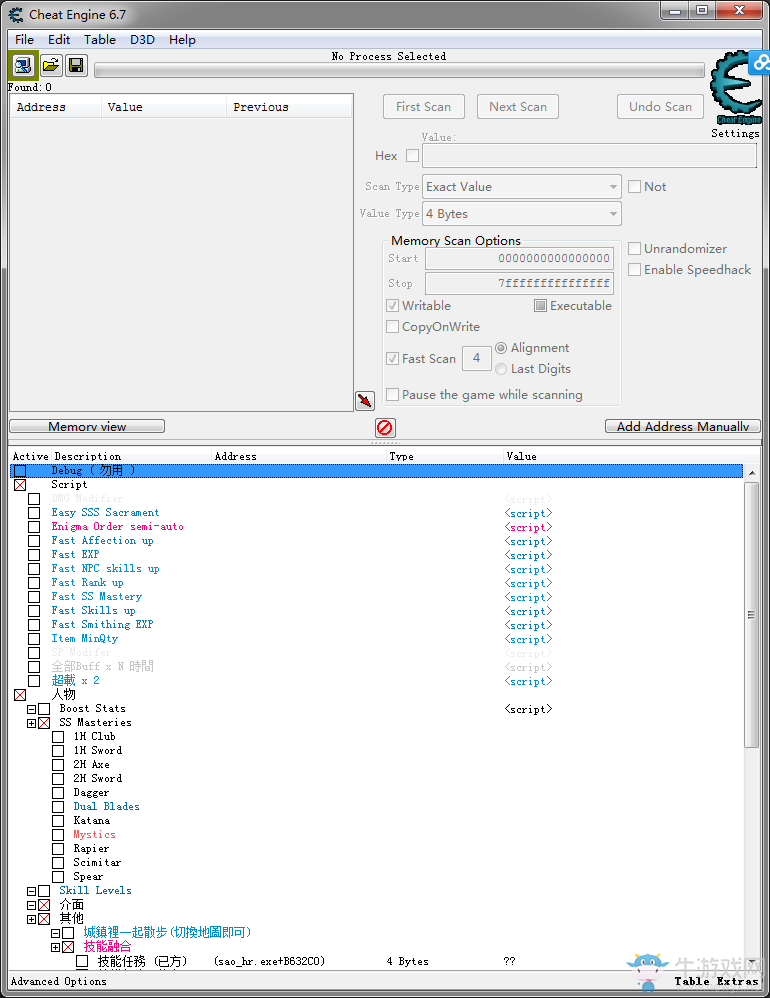Select the Last Digits radio button
This screenshot has height=998, width=770.
coord(501,369)
